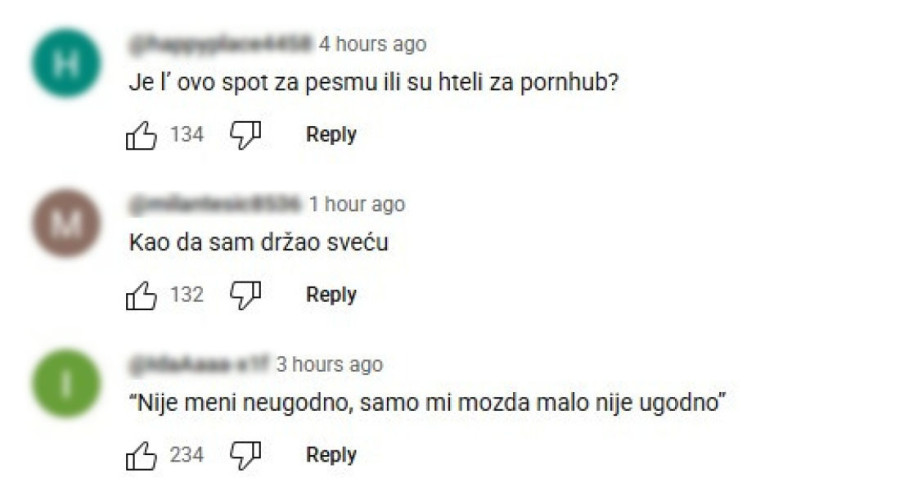Open the "1 hour ago" timestamp link
The width and height of the screenshot is (900, 496).
click(x=357, y=204)
